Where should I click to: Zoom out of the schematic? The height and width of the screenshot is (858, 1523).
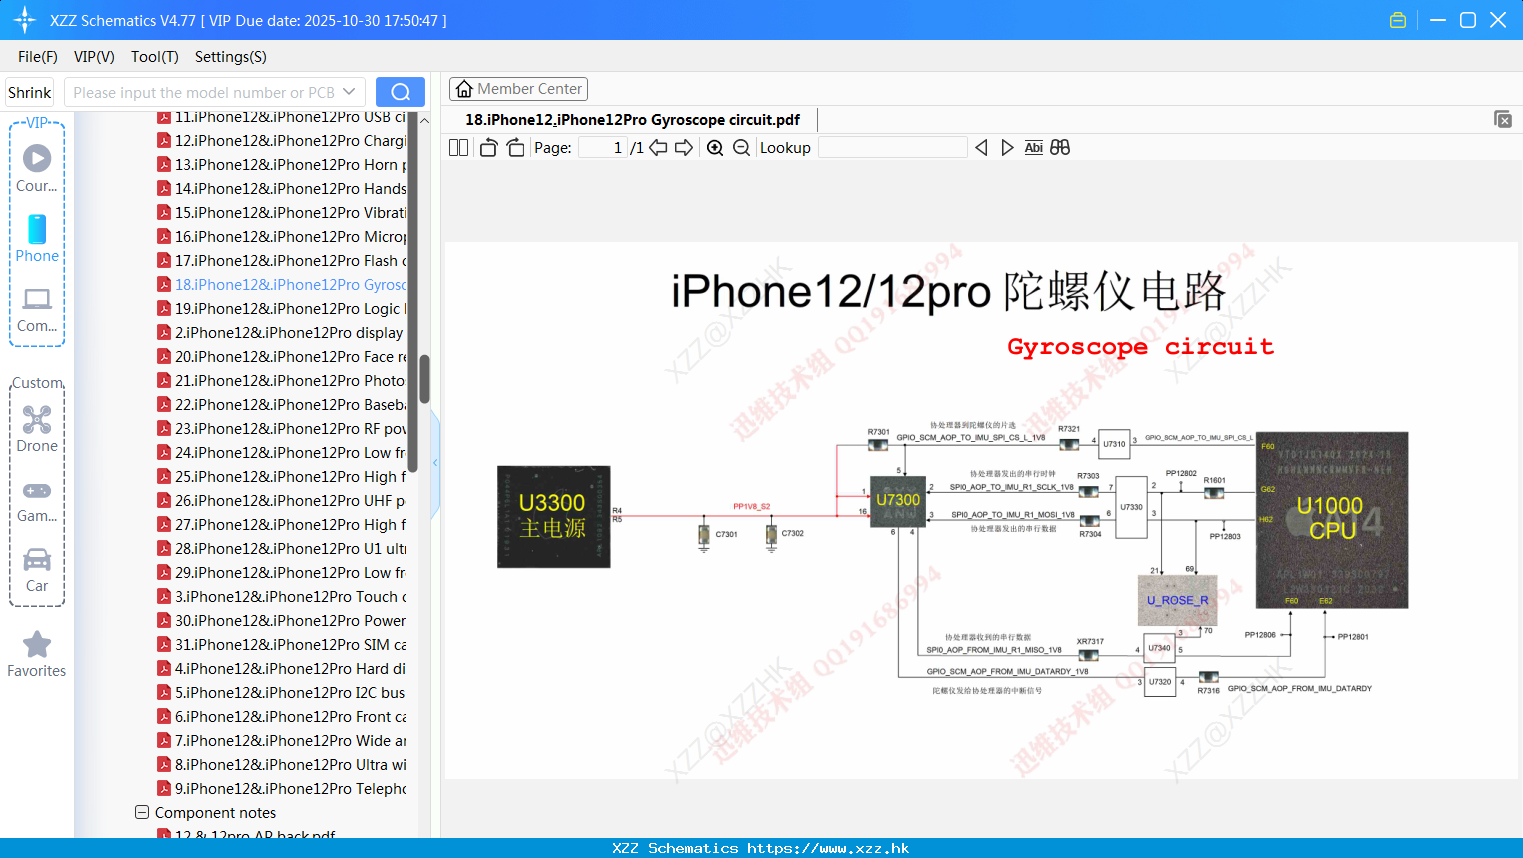(741, 148)
